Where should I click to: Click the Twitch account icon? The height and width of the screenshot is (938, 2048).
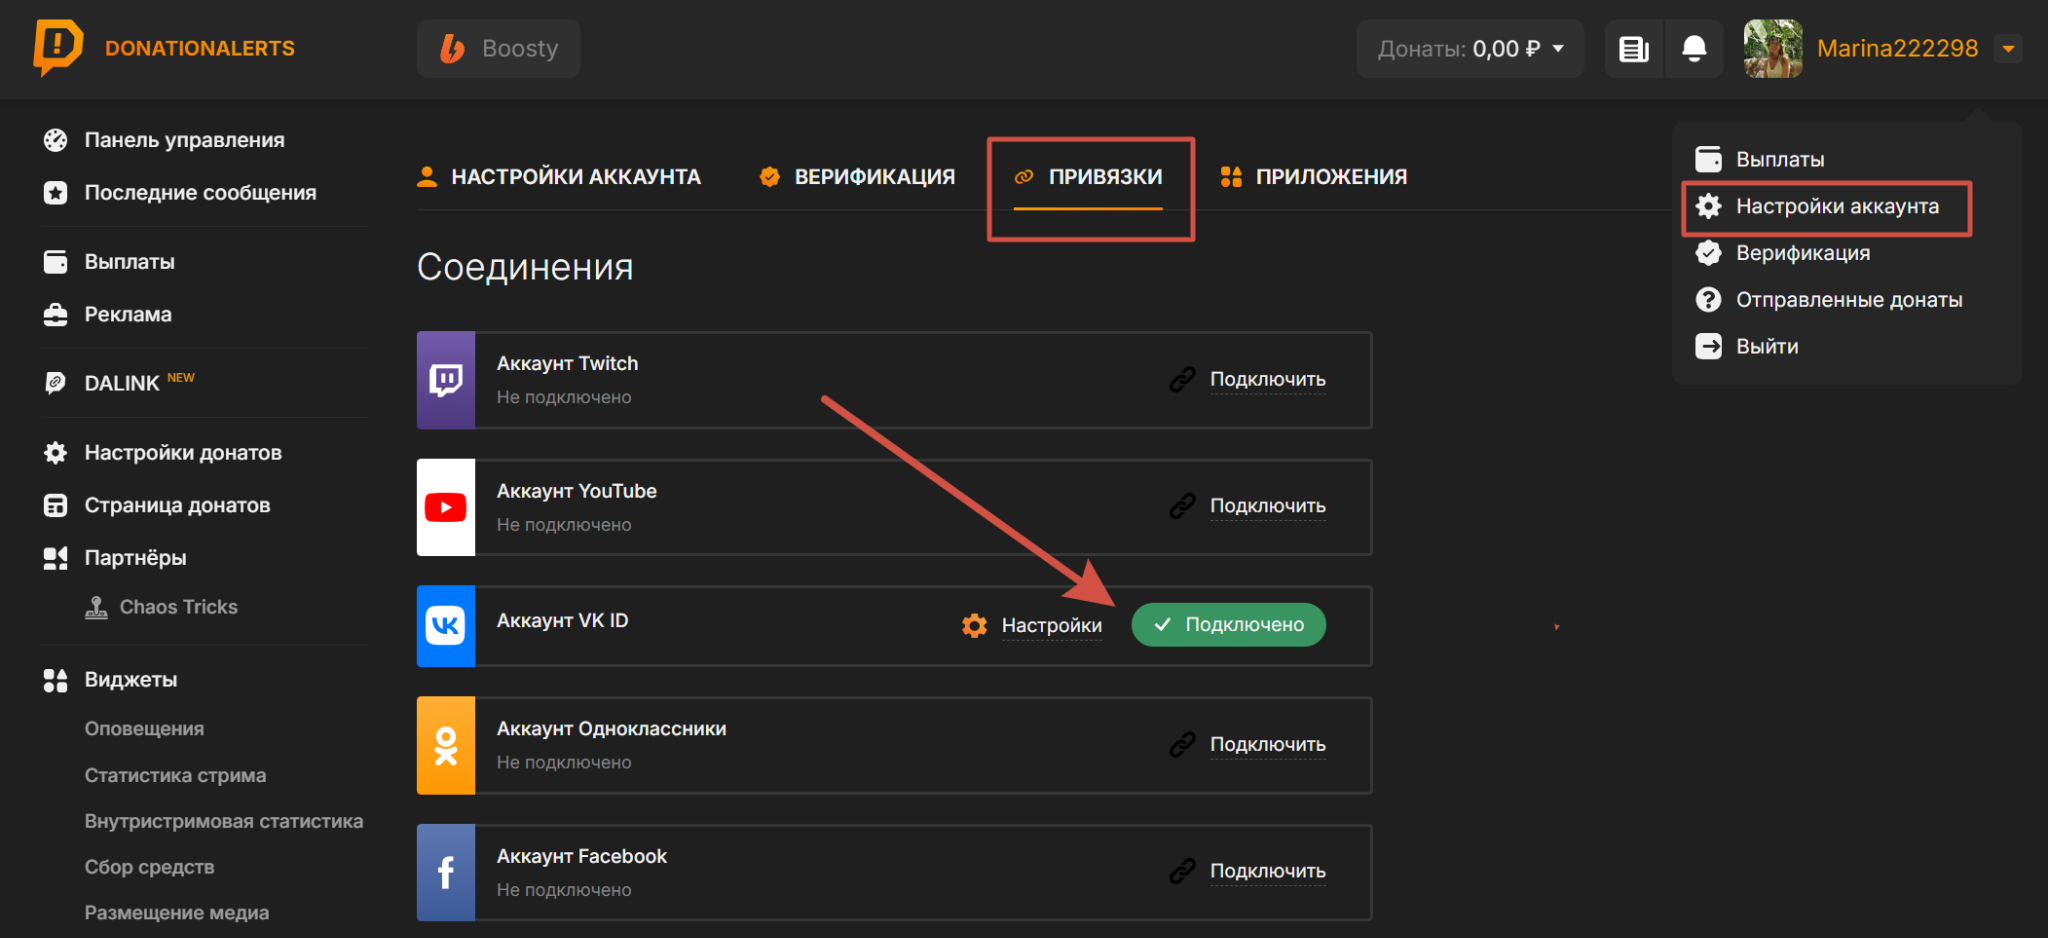coord(446,380)
